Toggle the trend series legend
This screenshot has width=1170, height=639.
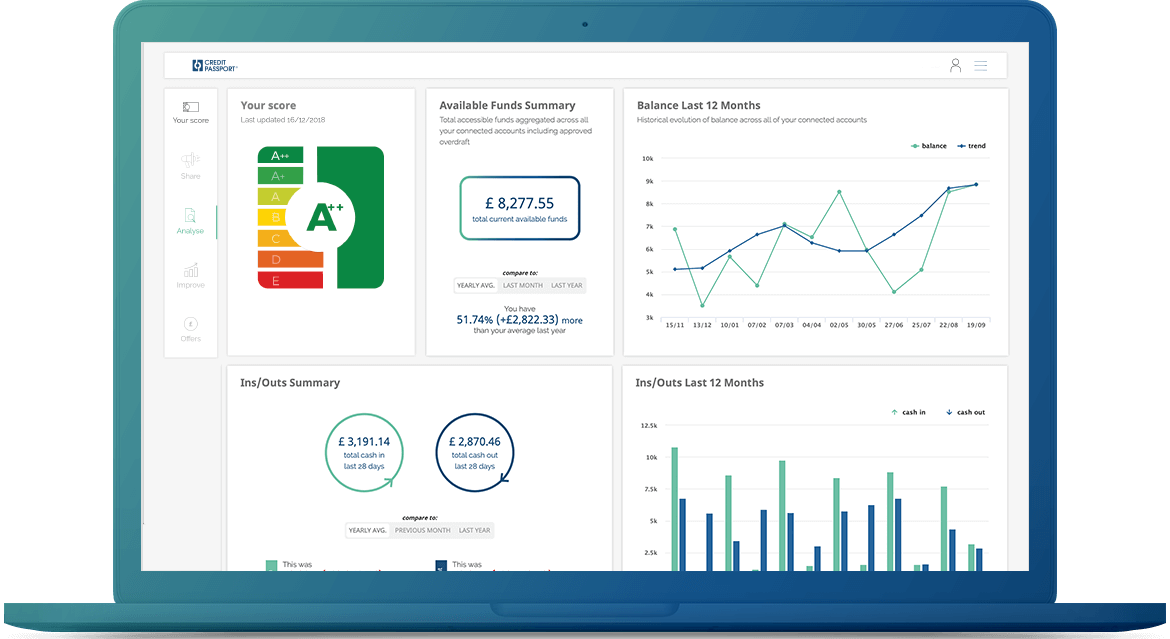[x=971, y=146]
